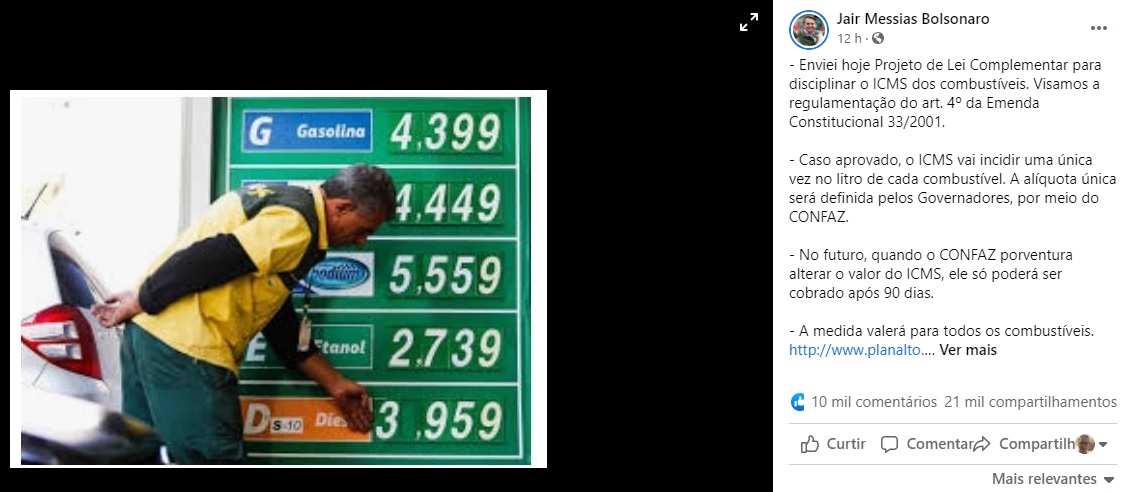Click the gas station price board photo
The image size is (1122, 492).
pos(278,279)
